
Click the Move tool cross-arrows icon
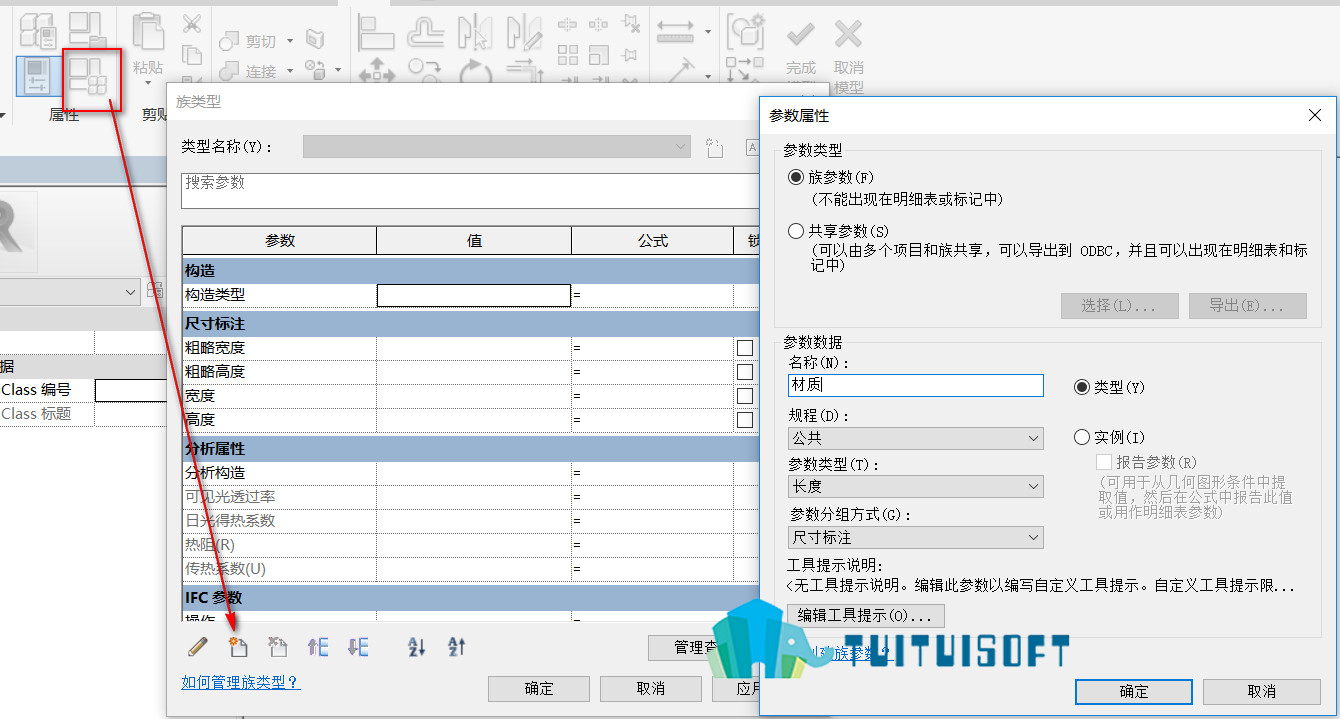coord(377,72)
